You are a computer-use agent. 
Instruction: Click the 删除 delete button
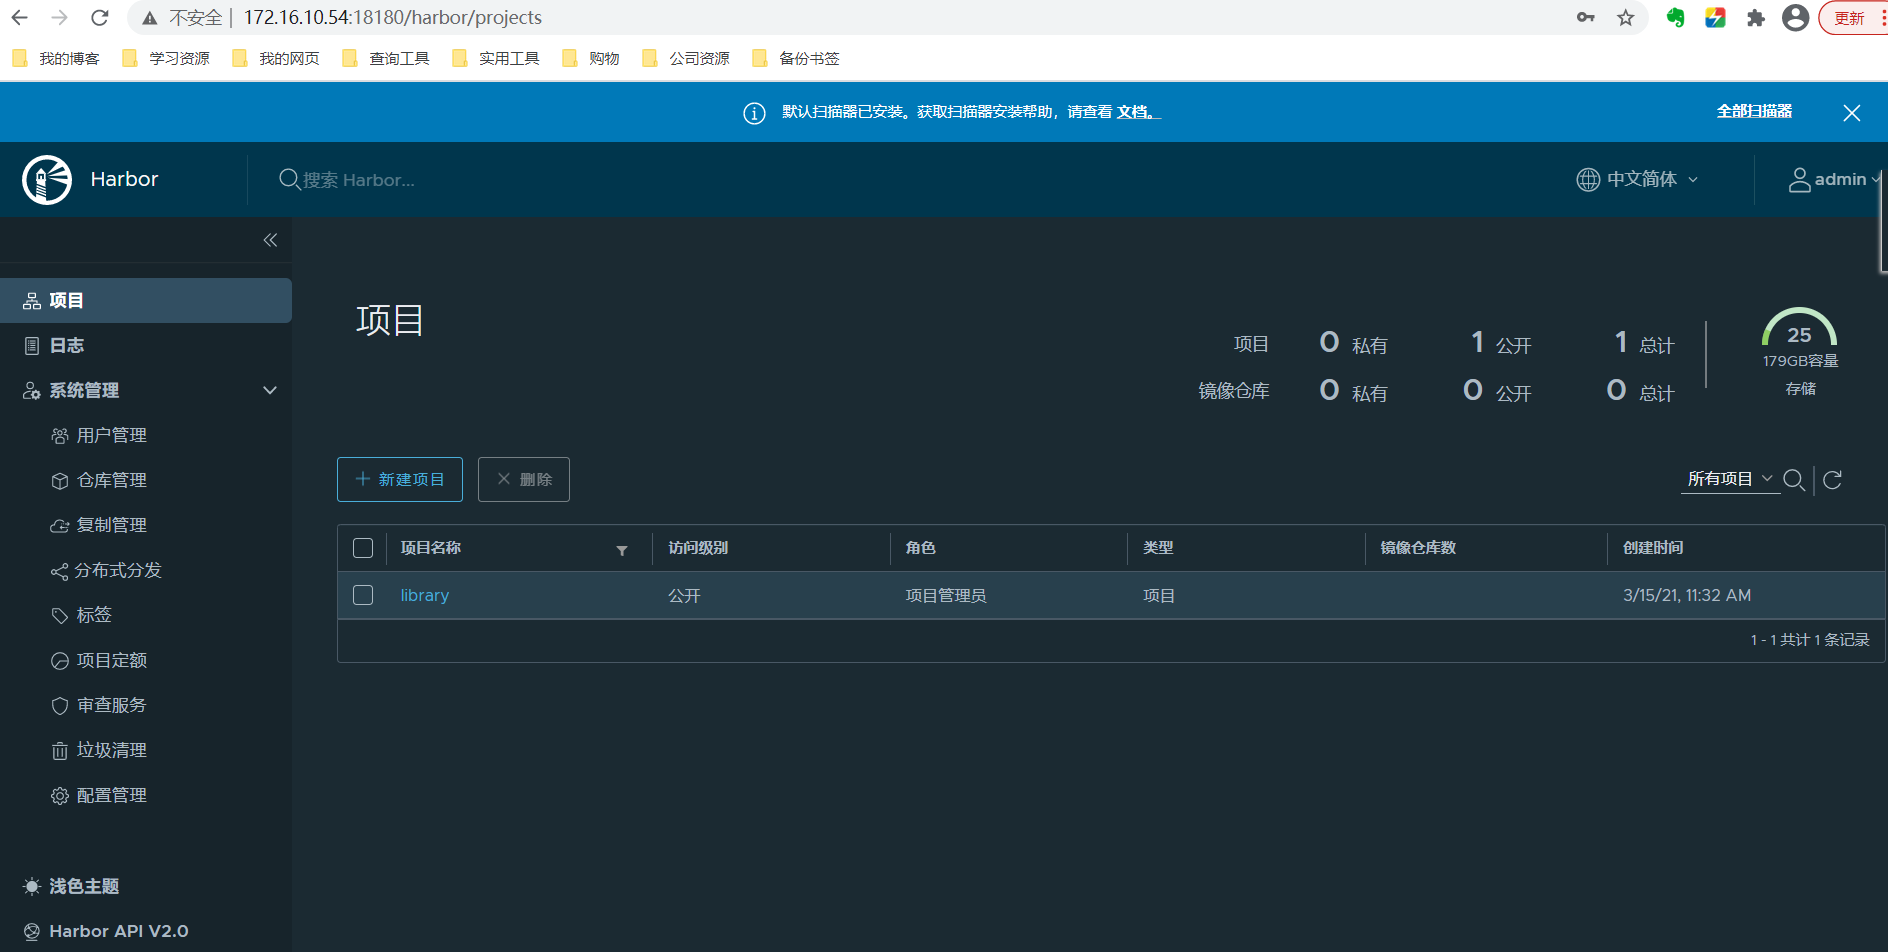(x=524, y=479)
